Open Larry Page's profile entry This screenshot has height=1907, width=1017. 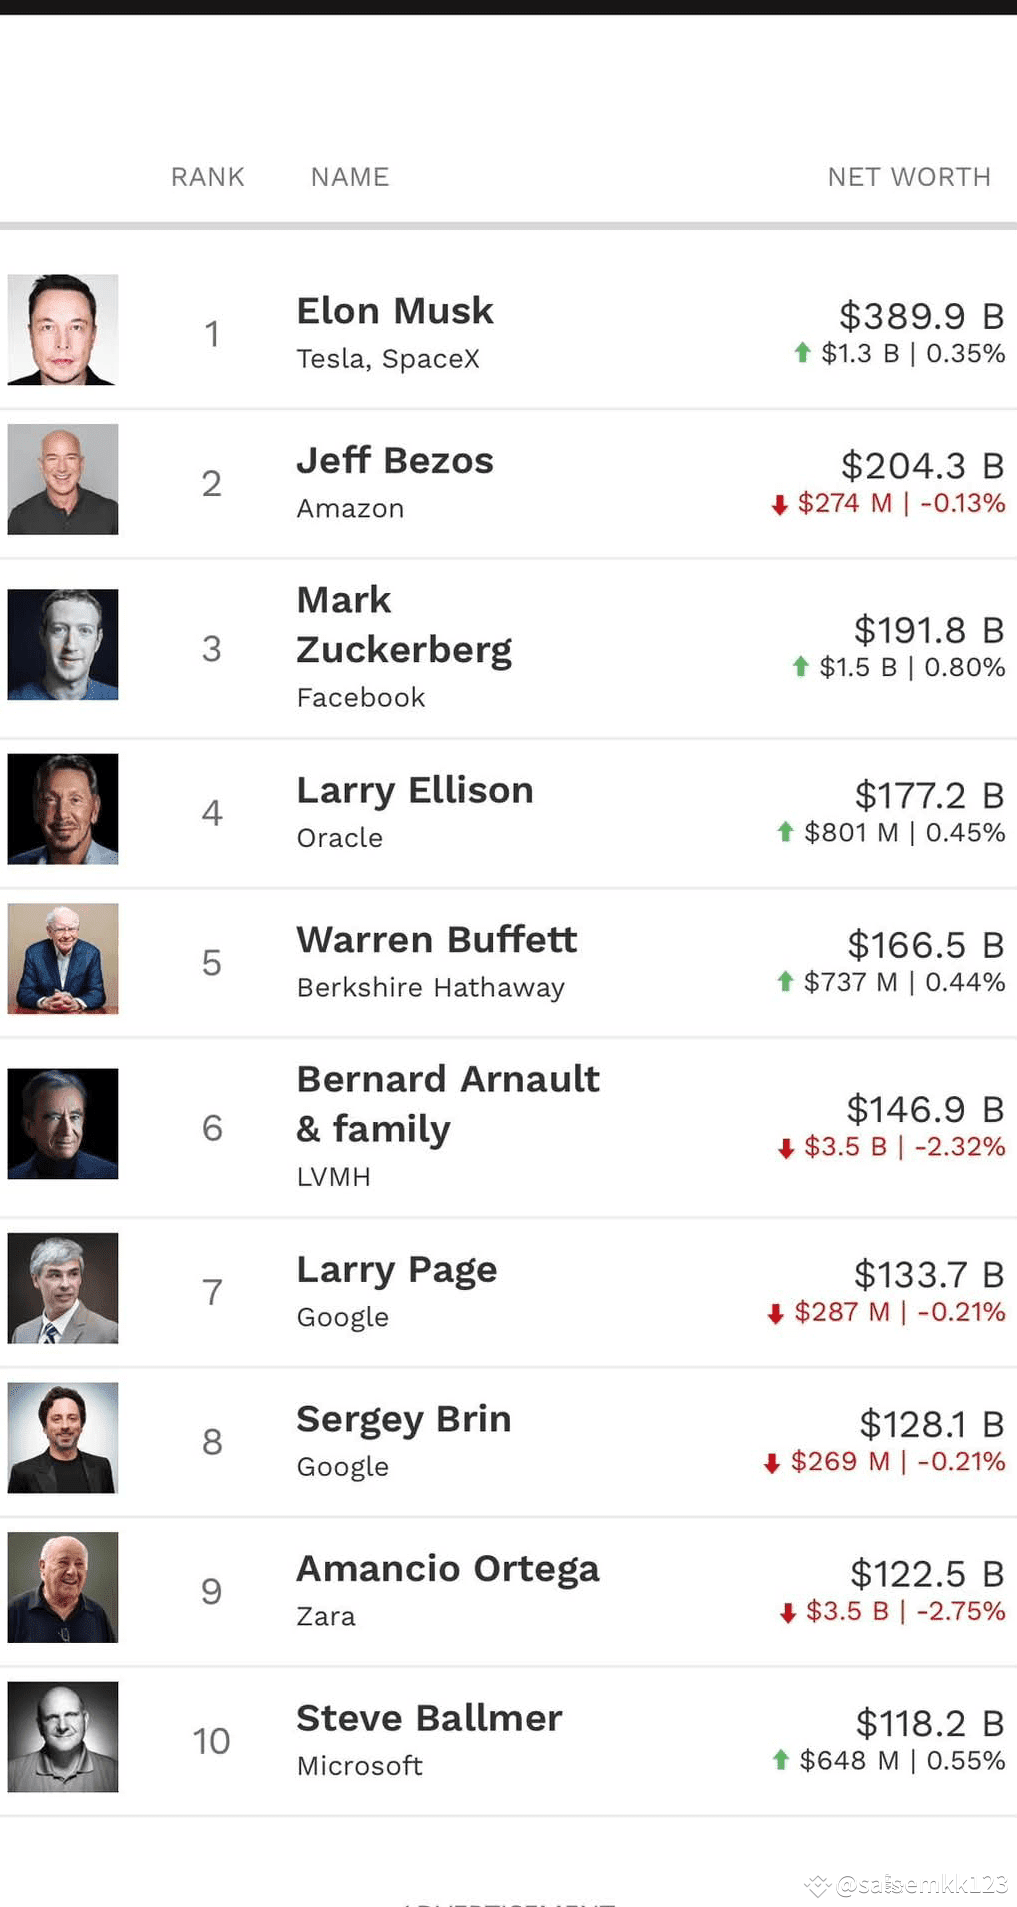tap(397, 1269)
